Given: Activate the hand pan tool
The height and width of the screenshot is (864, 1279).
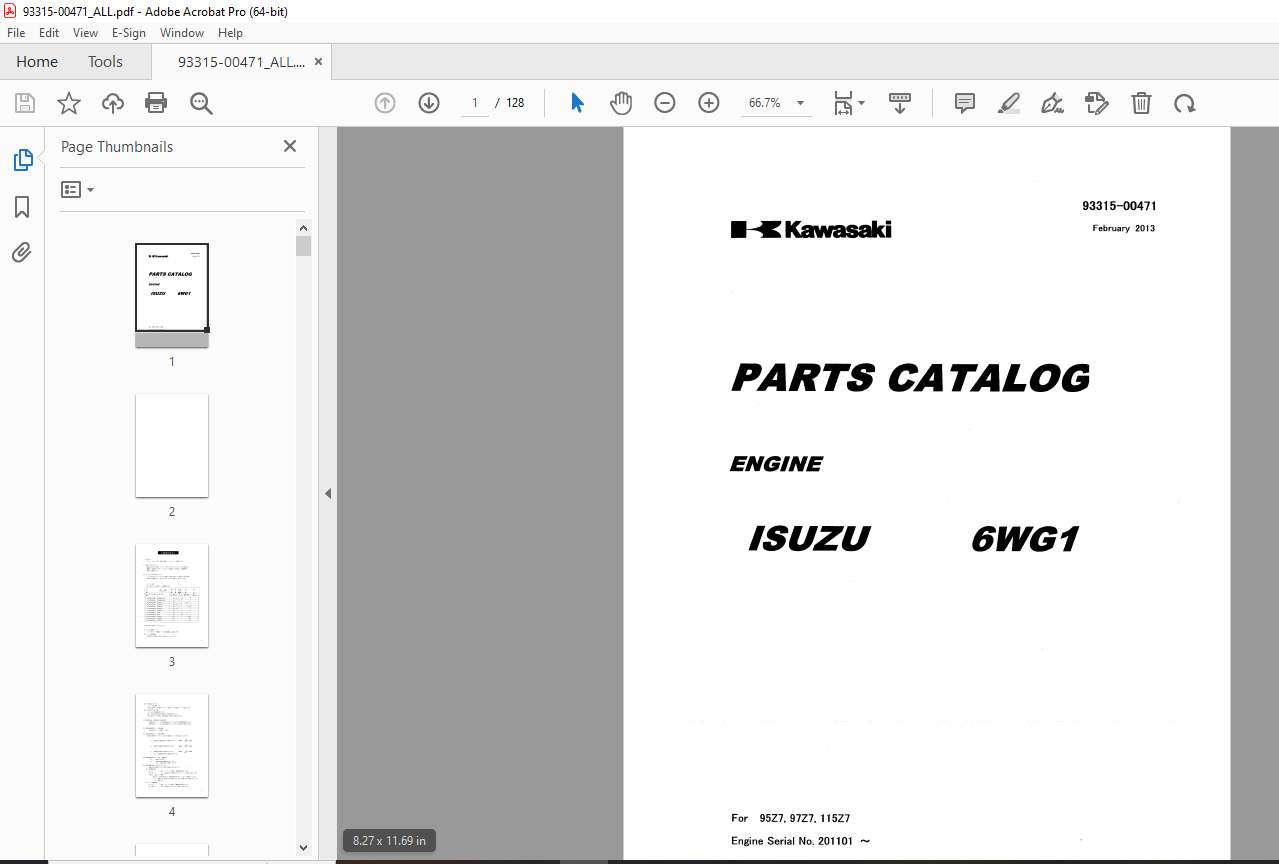Looking at the screenshot, I should (621, 103).
